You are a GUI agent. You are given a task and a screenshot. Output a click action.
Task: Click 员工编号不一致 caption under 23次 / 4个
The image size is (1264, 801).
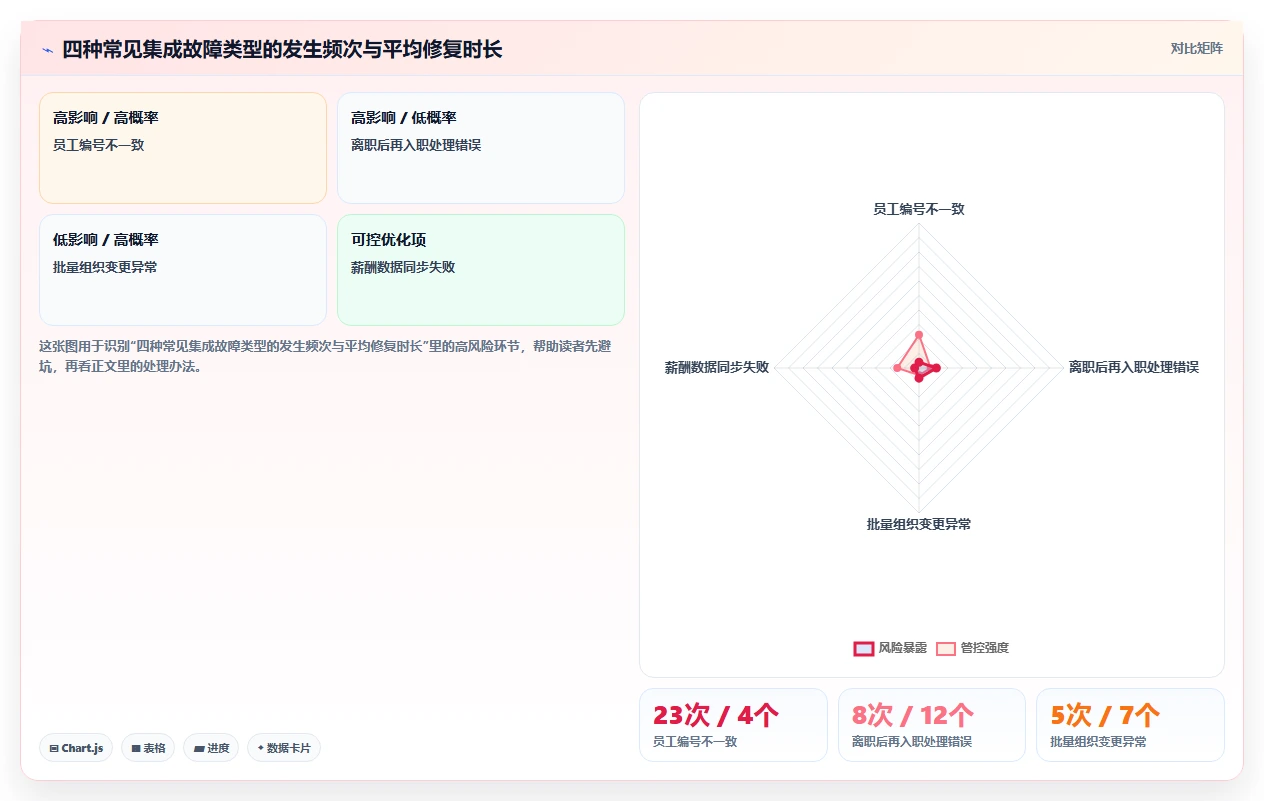click(695, 742)
